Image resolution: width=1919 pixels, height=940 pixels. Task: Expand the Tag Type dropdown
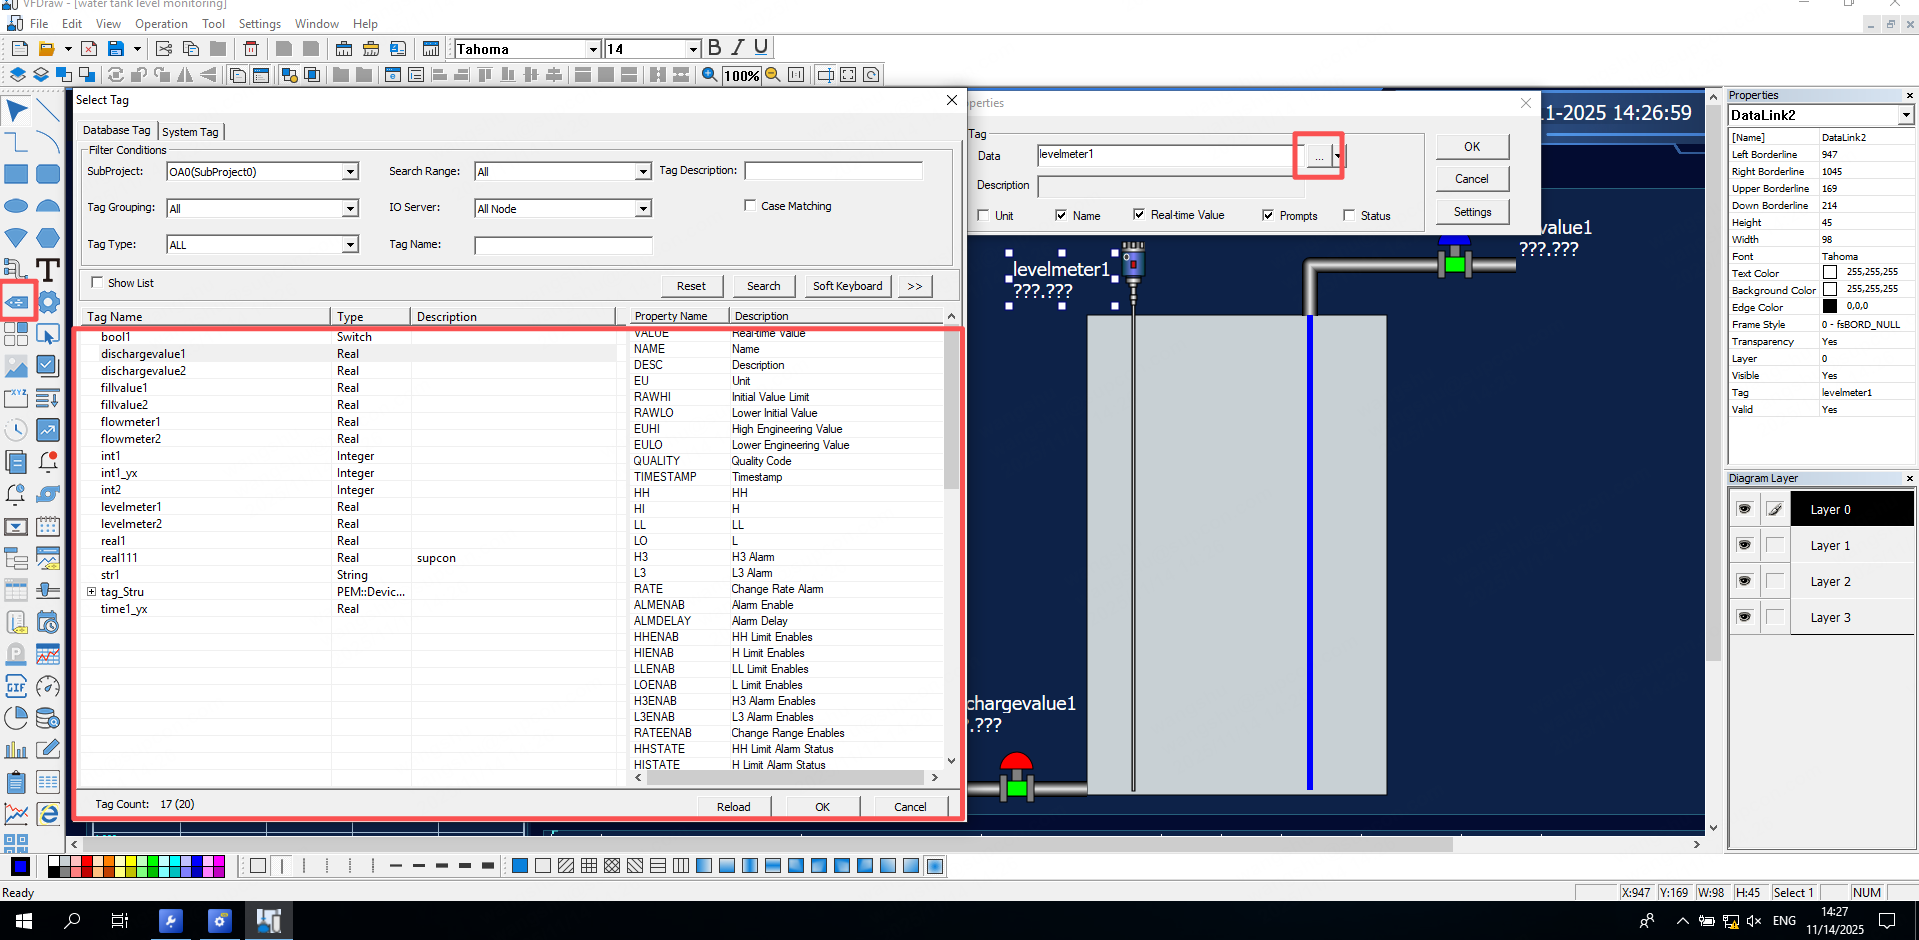350,245
